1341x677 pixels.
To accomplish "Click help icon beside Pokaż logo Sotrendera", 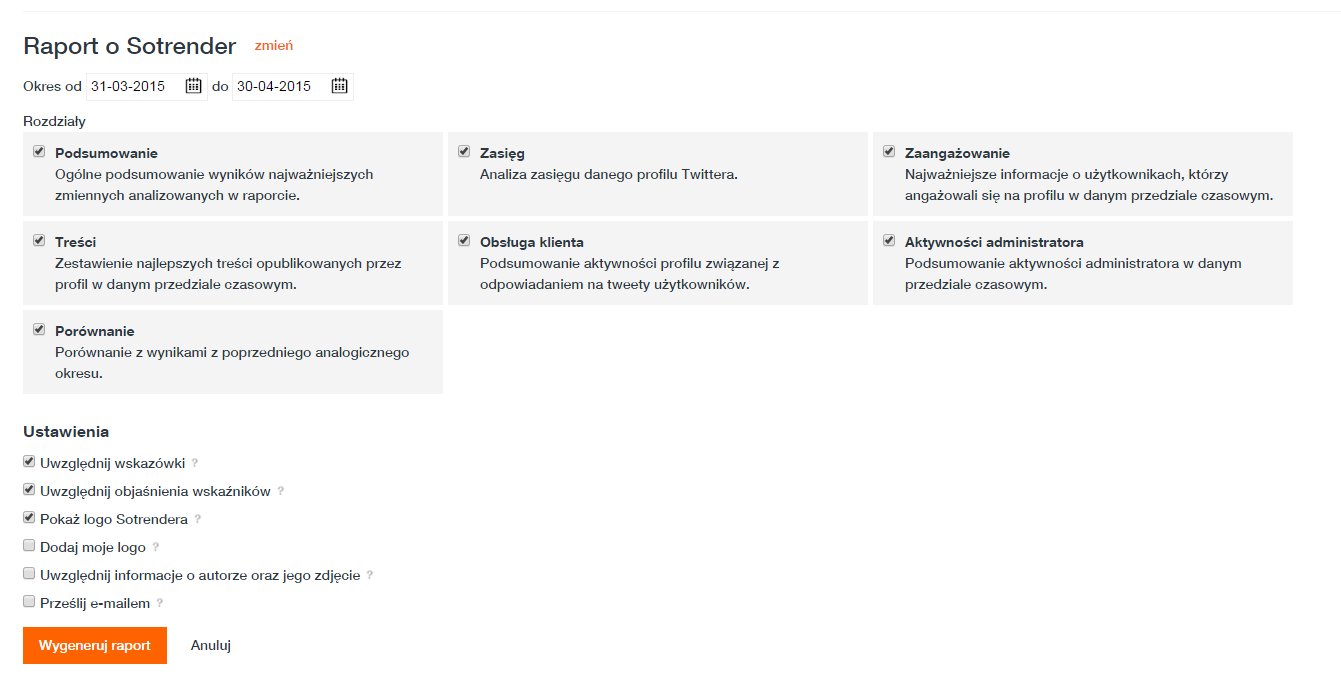I will pyautogui.click(x=198, y=520).
